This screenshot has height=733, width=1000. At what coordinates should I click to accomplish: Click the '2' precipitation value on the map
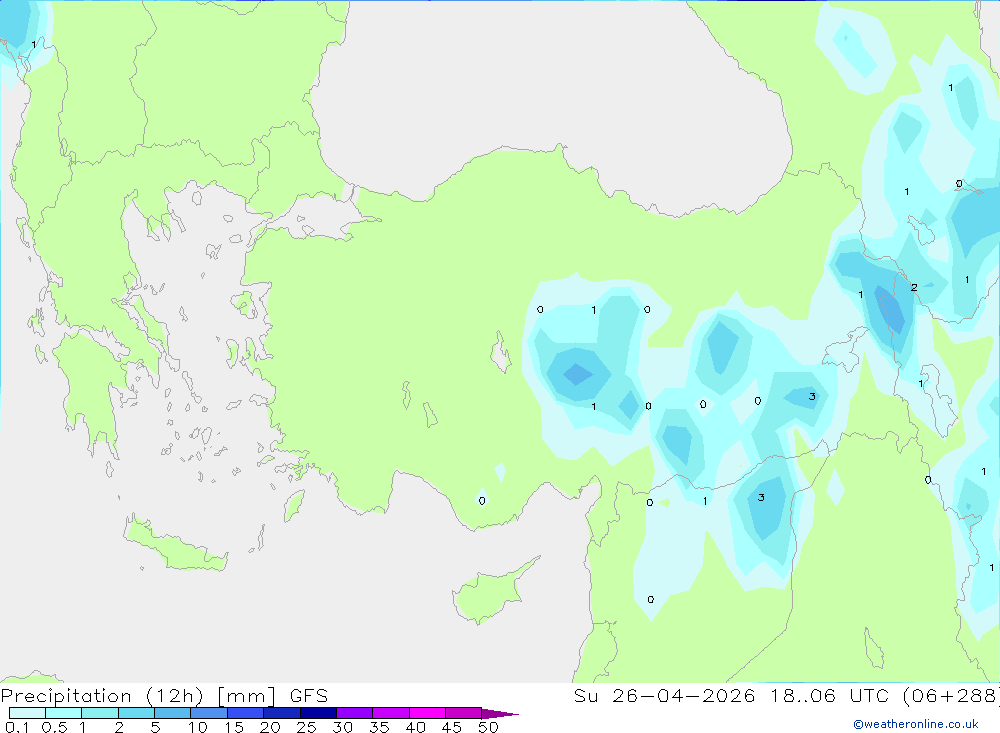[914, 288]
